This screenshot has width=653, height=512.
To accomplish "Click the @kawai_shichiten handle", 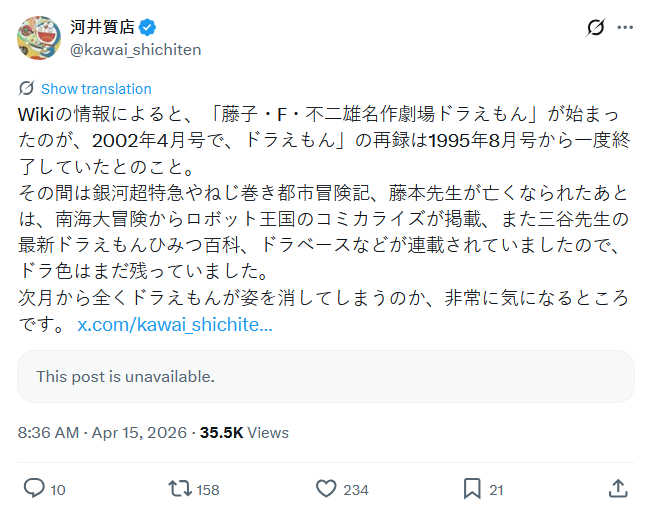I will [x=135, y=48].
